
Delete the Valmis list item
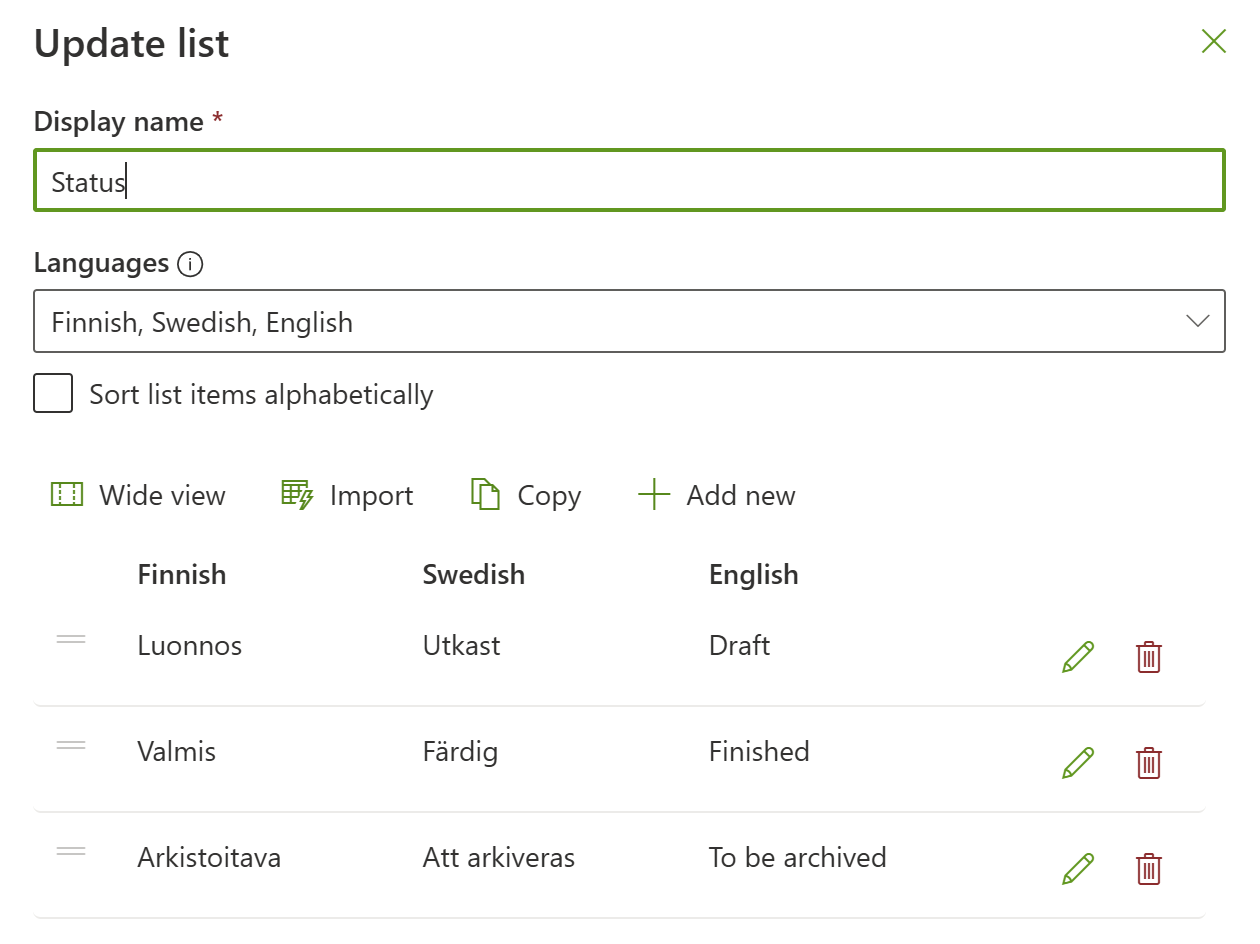[x=1149, y=763]
